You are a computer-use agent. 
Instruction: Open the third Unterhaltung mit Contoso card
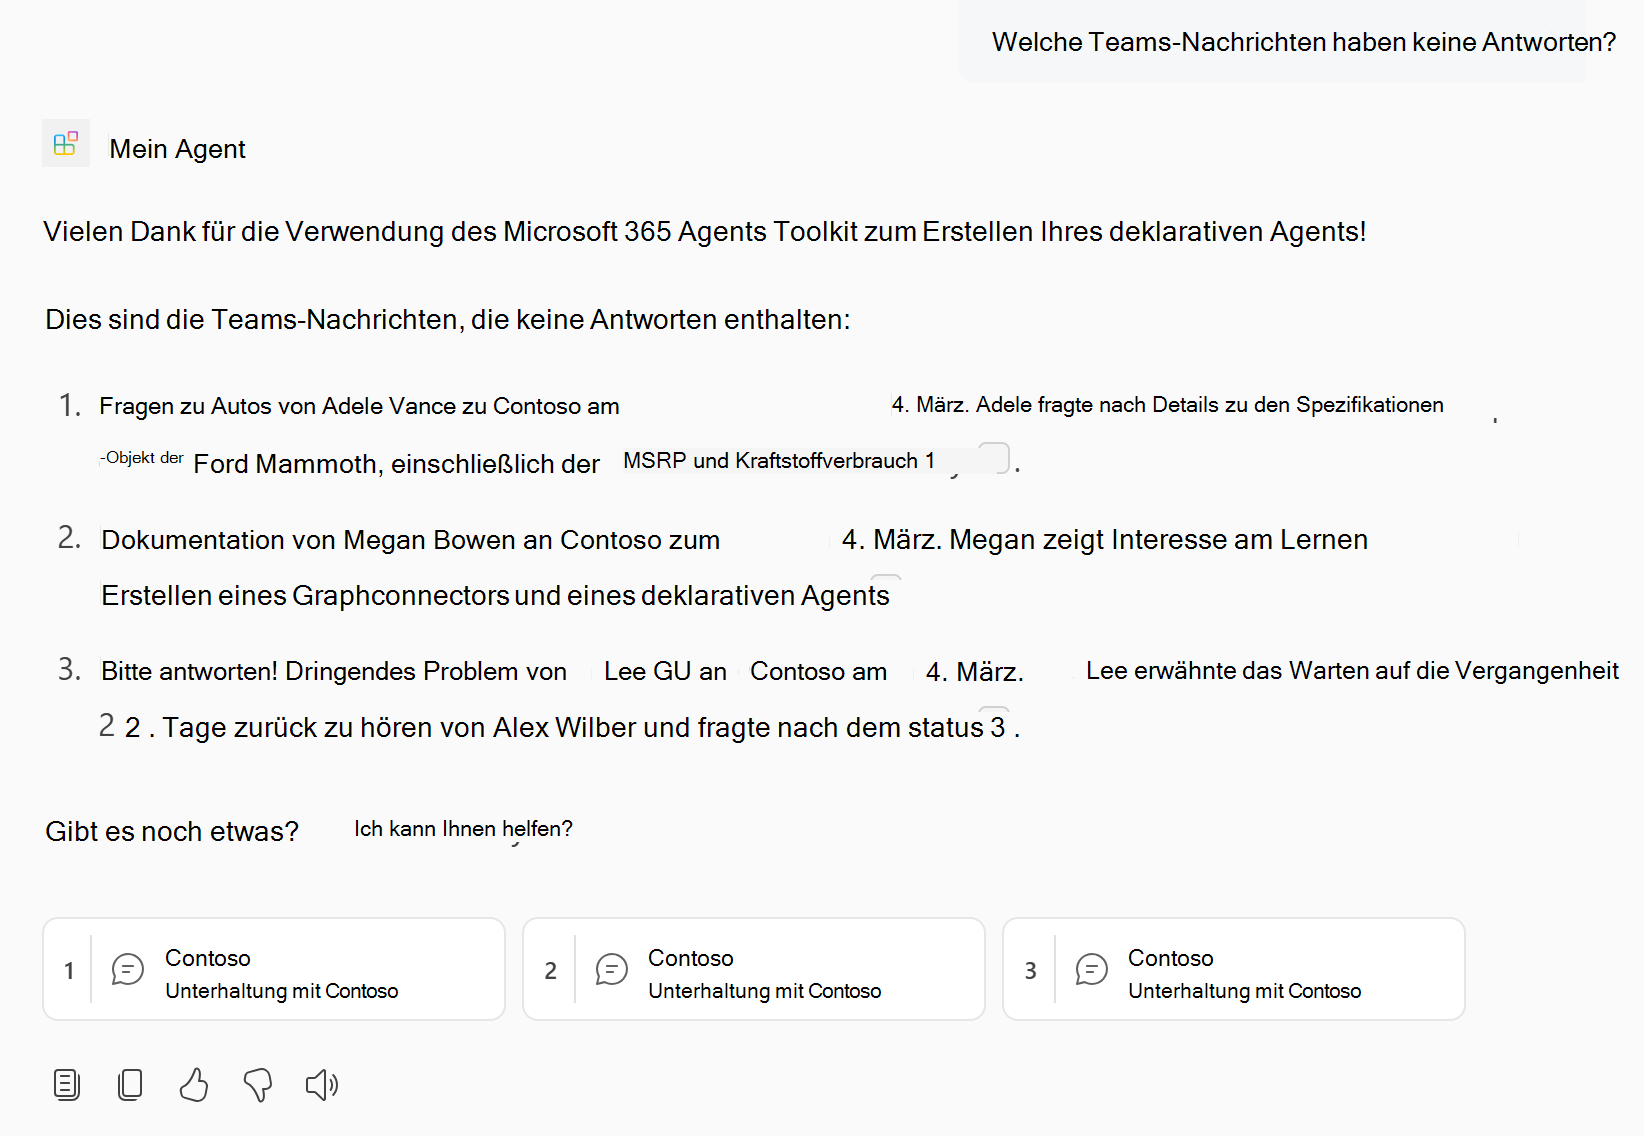click(x=1233, y=969)
